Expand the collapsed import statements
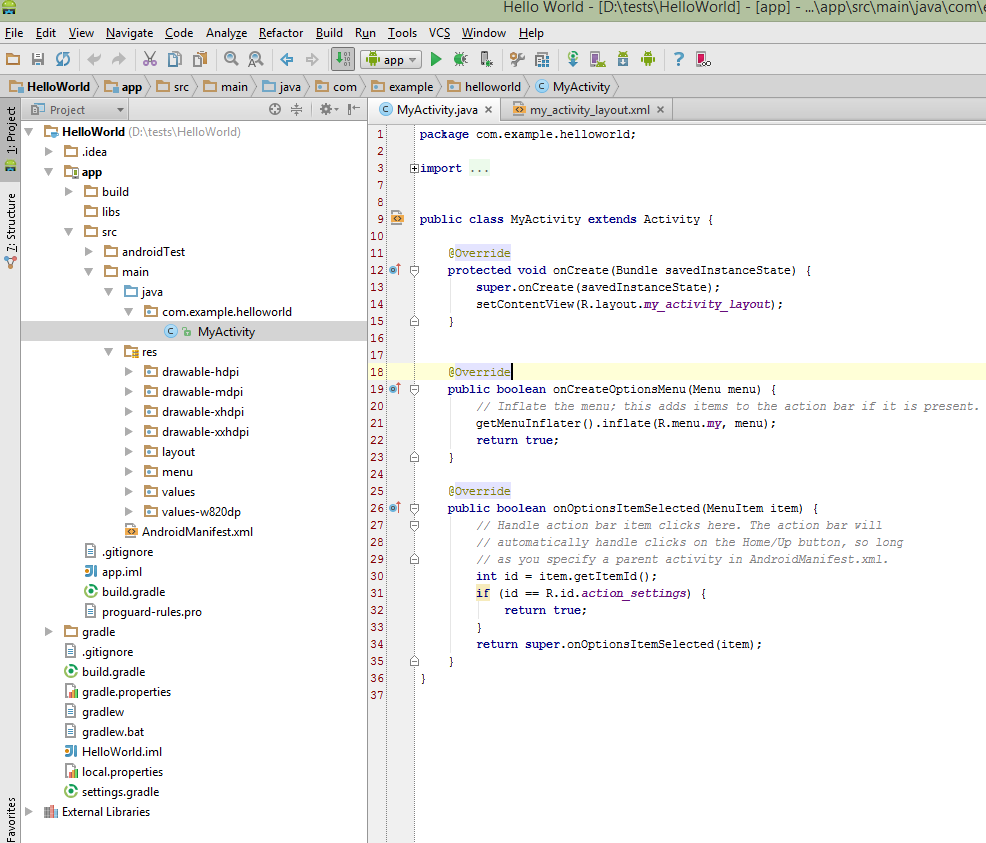 (414, 169)
